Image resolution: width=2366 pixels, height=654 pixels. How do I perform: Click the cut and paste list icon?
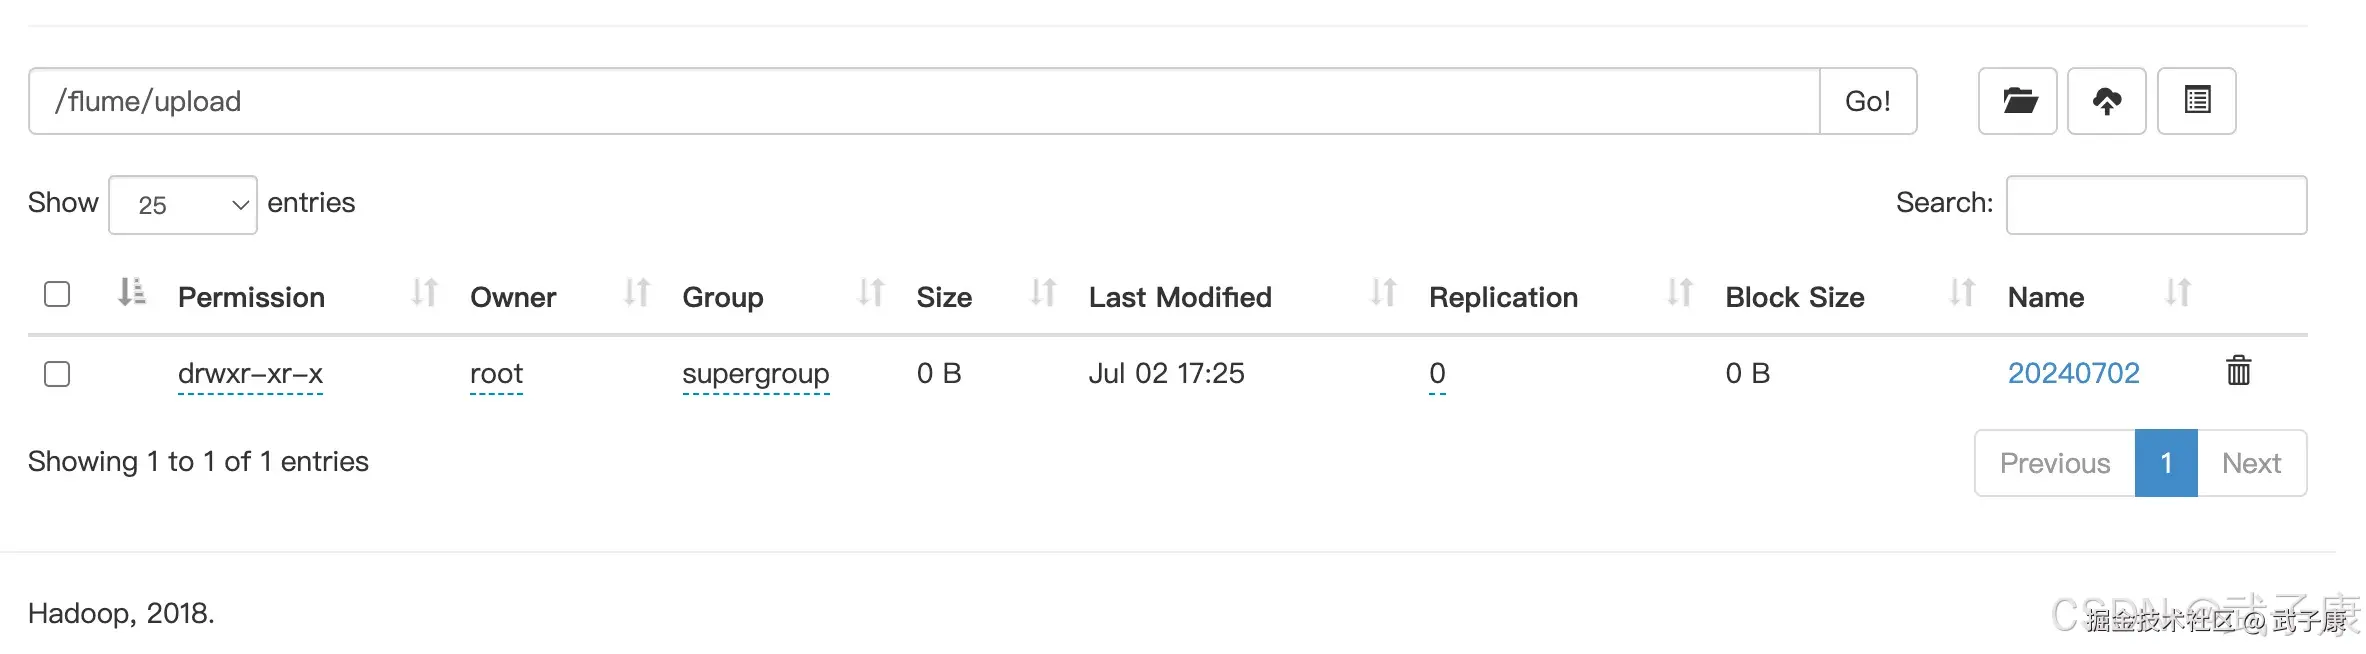tap(2196, 101)
